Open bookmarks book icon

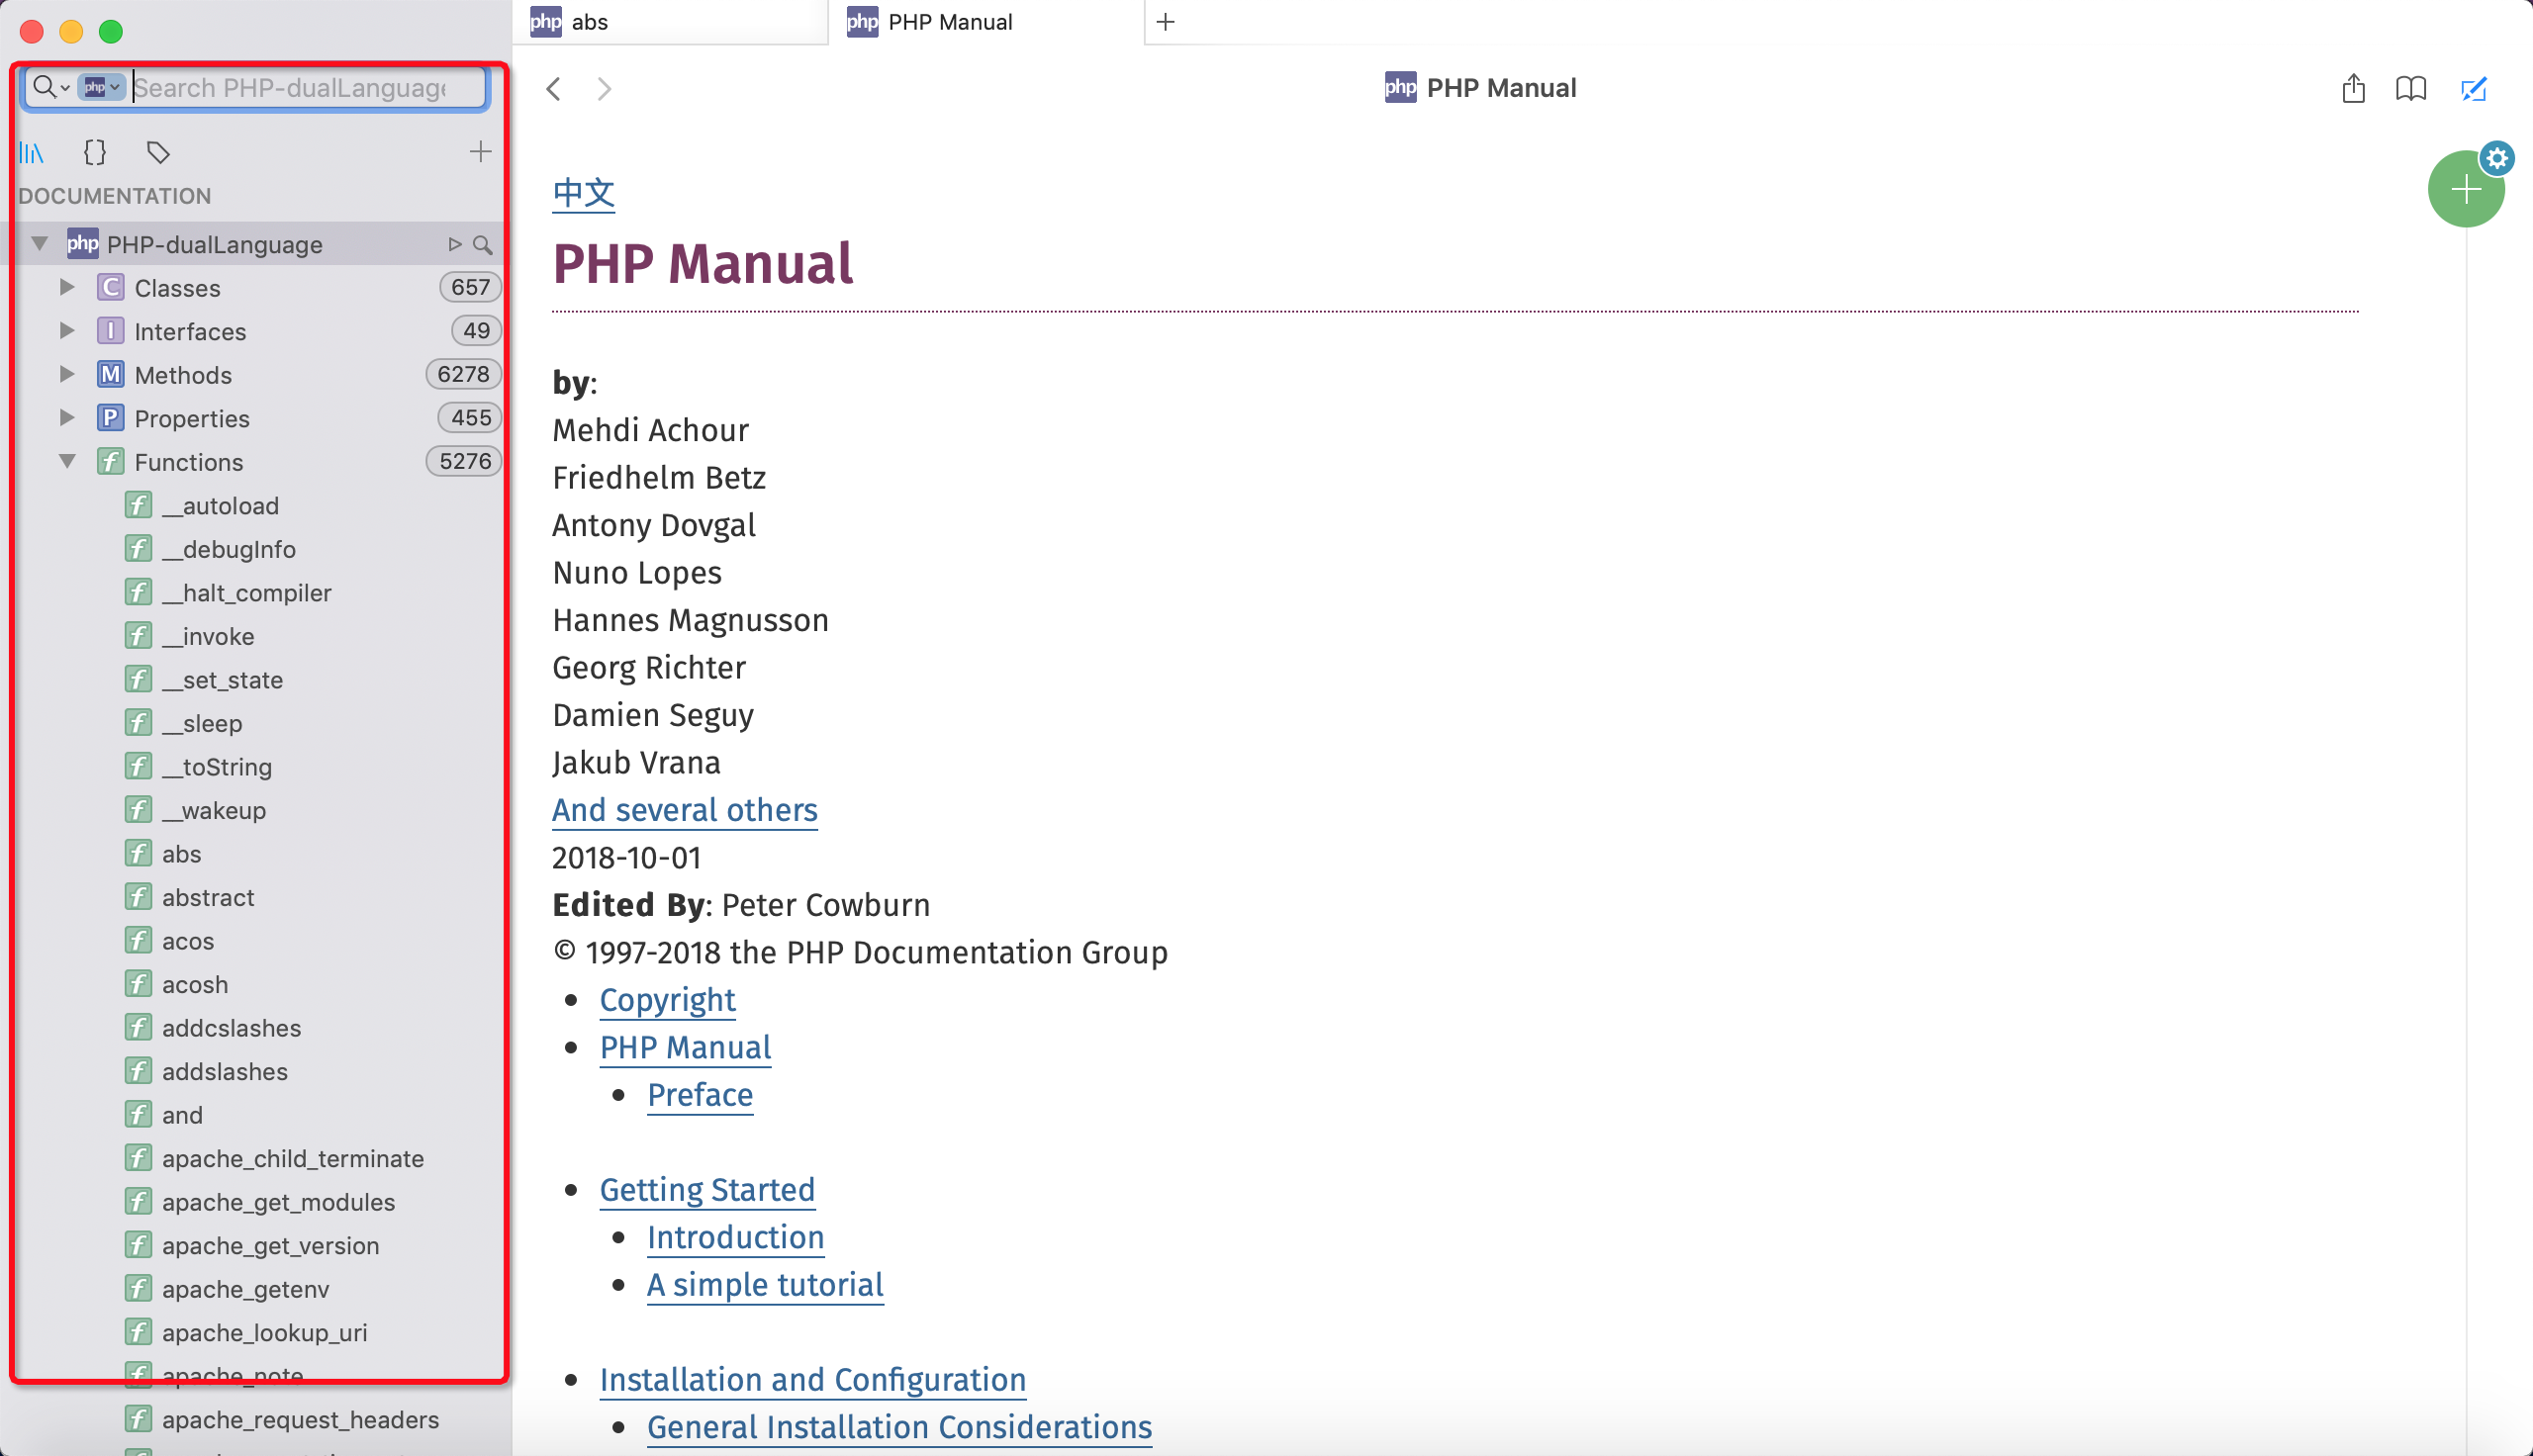point(2410,88)
